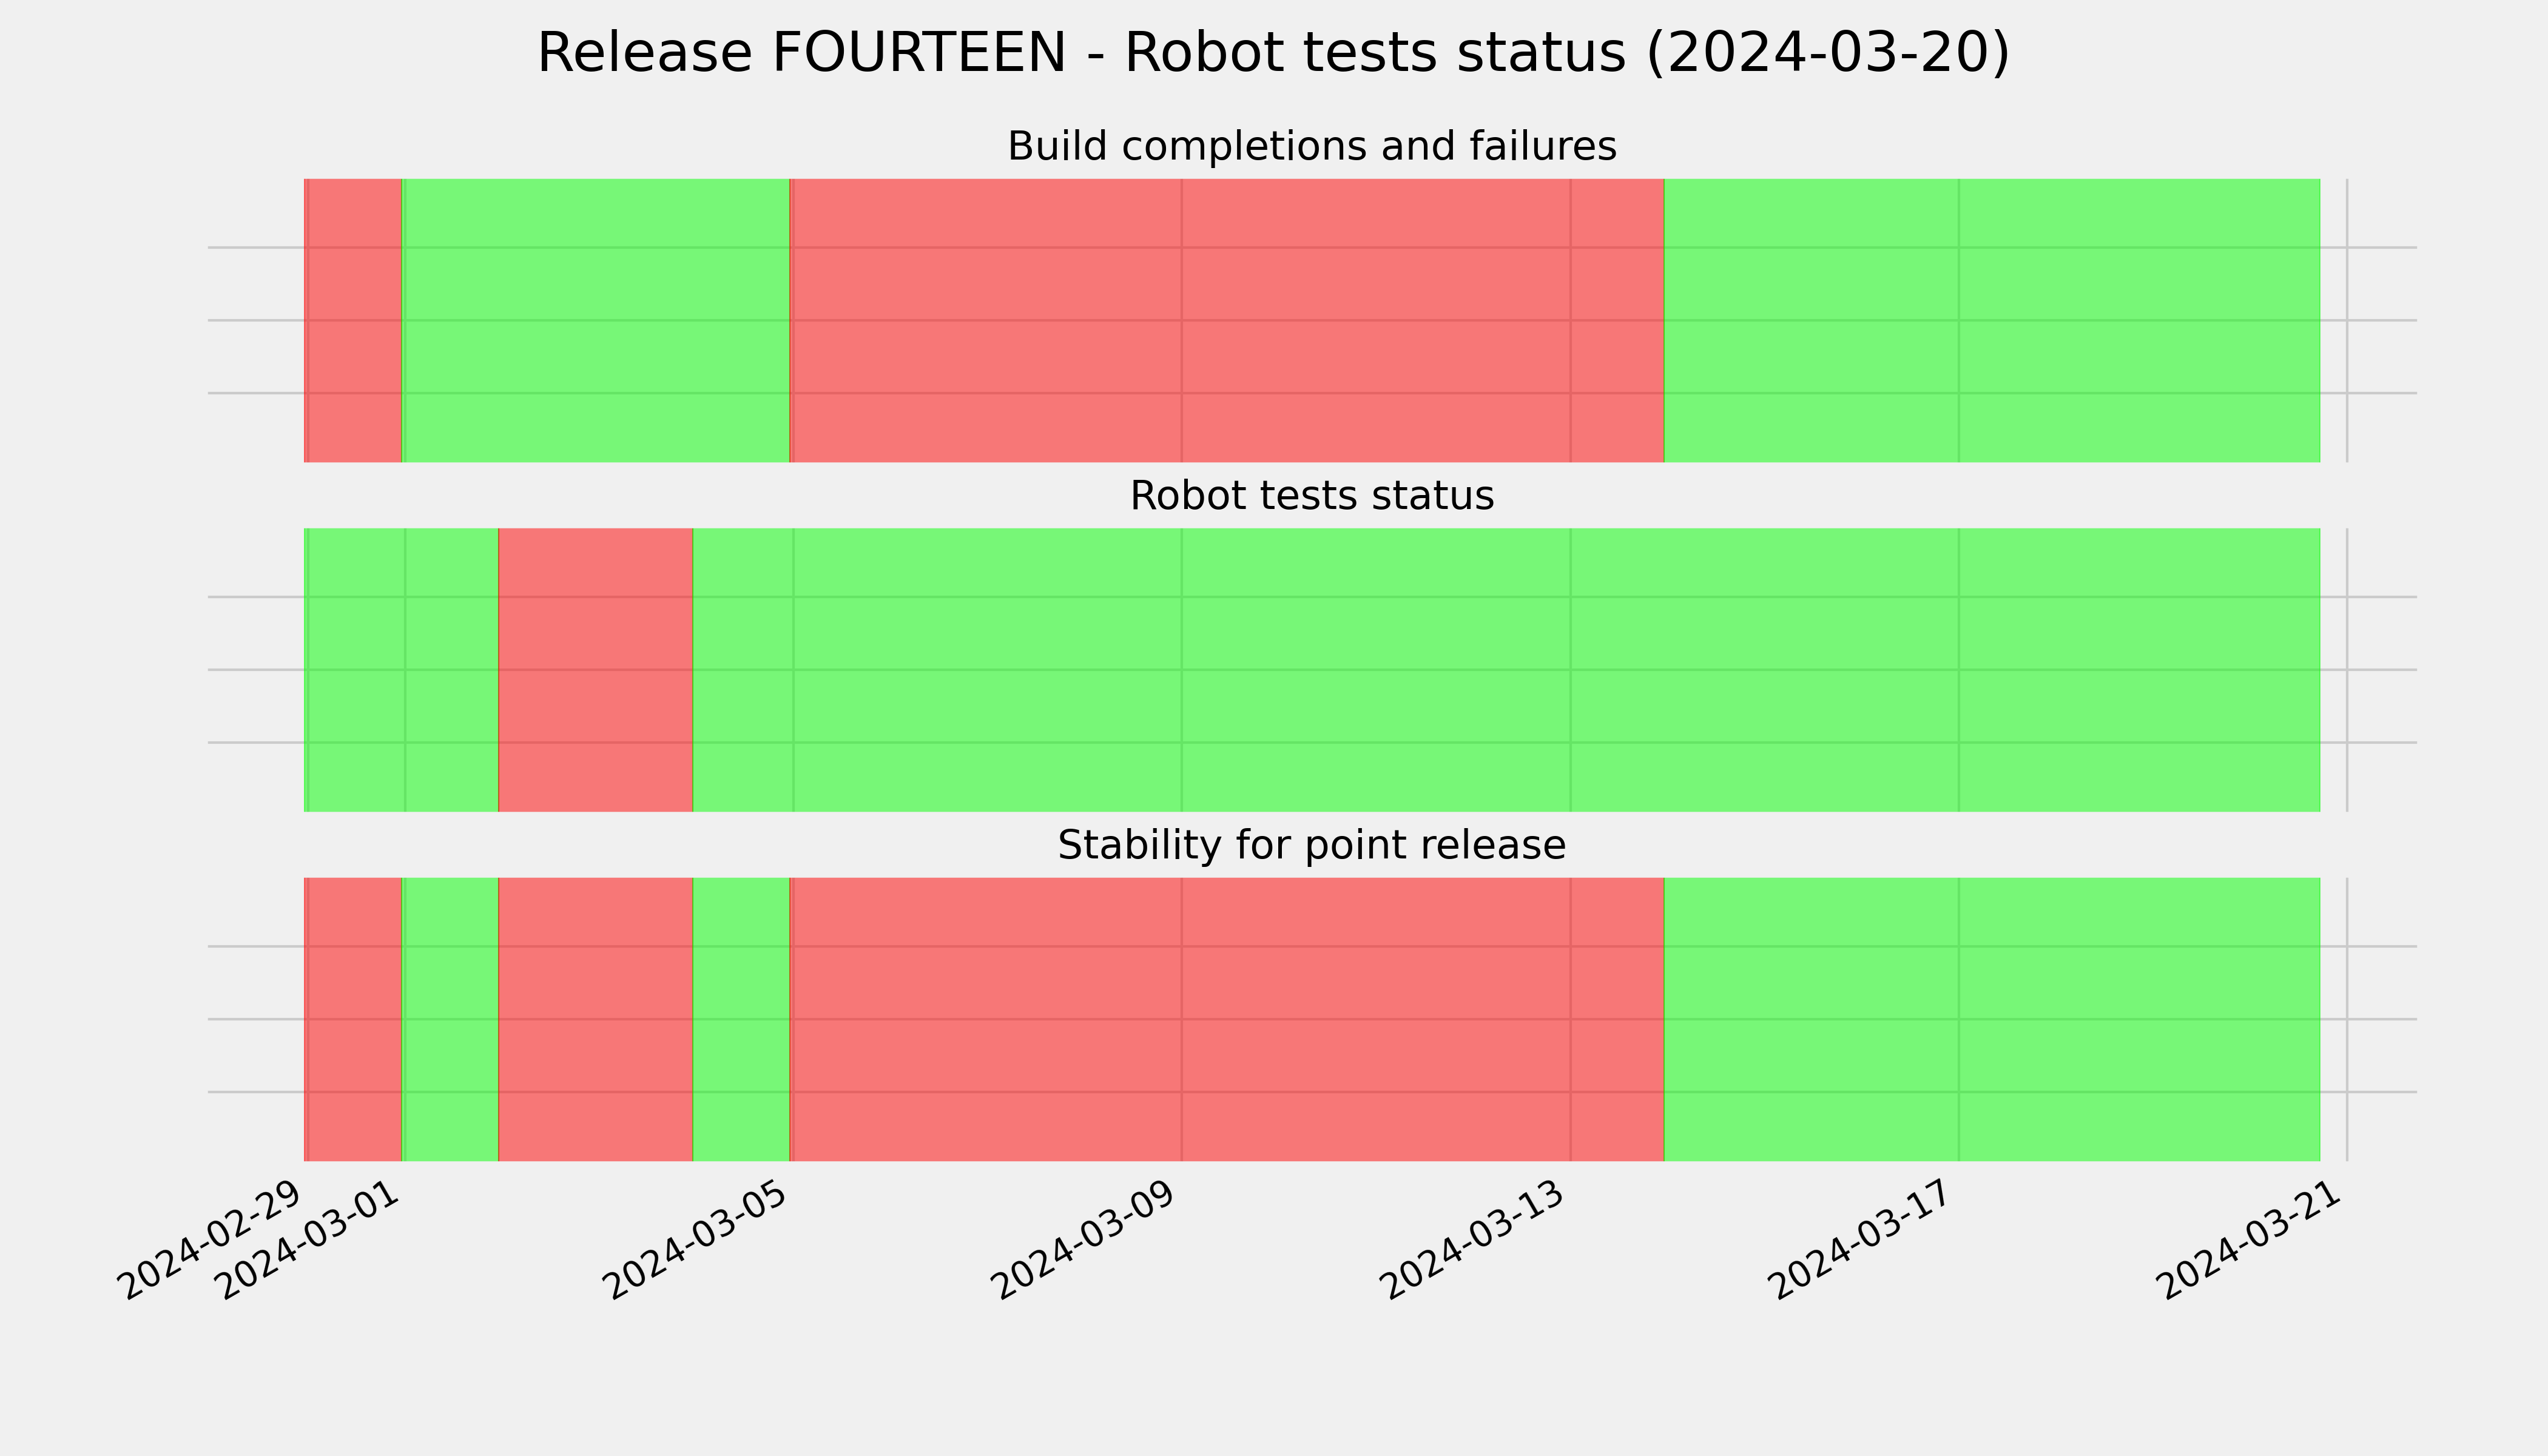The height and width of the screenshot is (1456, 2548).
Task: Click the long red failure span in the Build chart
Action: pyautogui.click(x=1227, y=320)
